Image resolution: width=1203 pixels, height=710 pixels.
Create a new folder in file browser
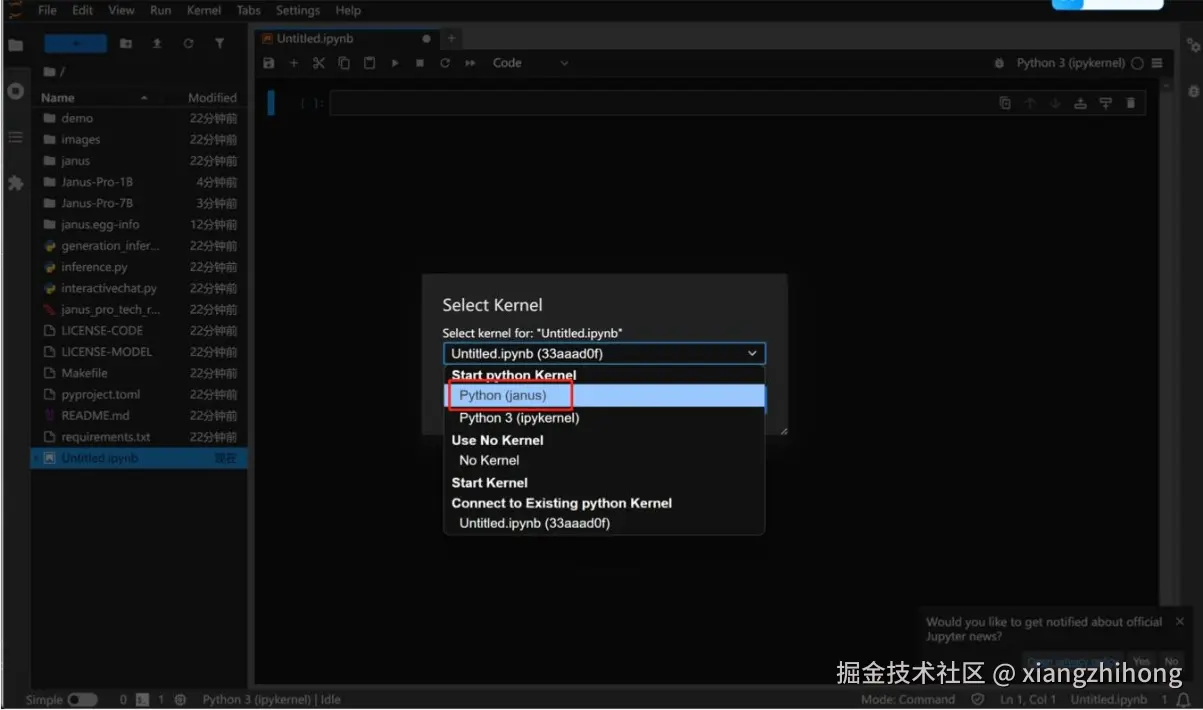[x=126, y=44]
